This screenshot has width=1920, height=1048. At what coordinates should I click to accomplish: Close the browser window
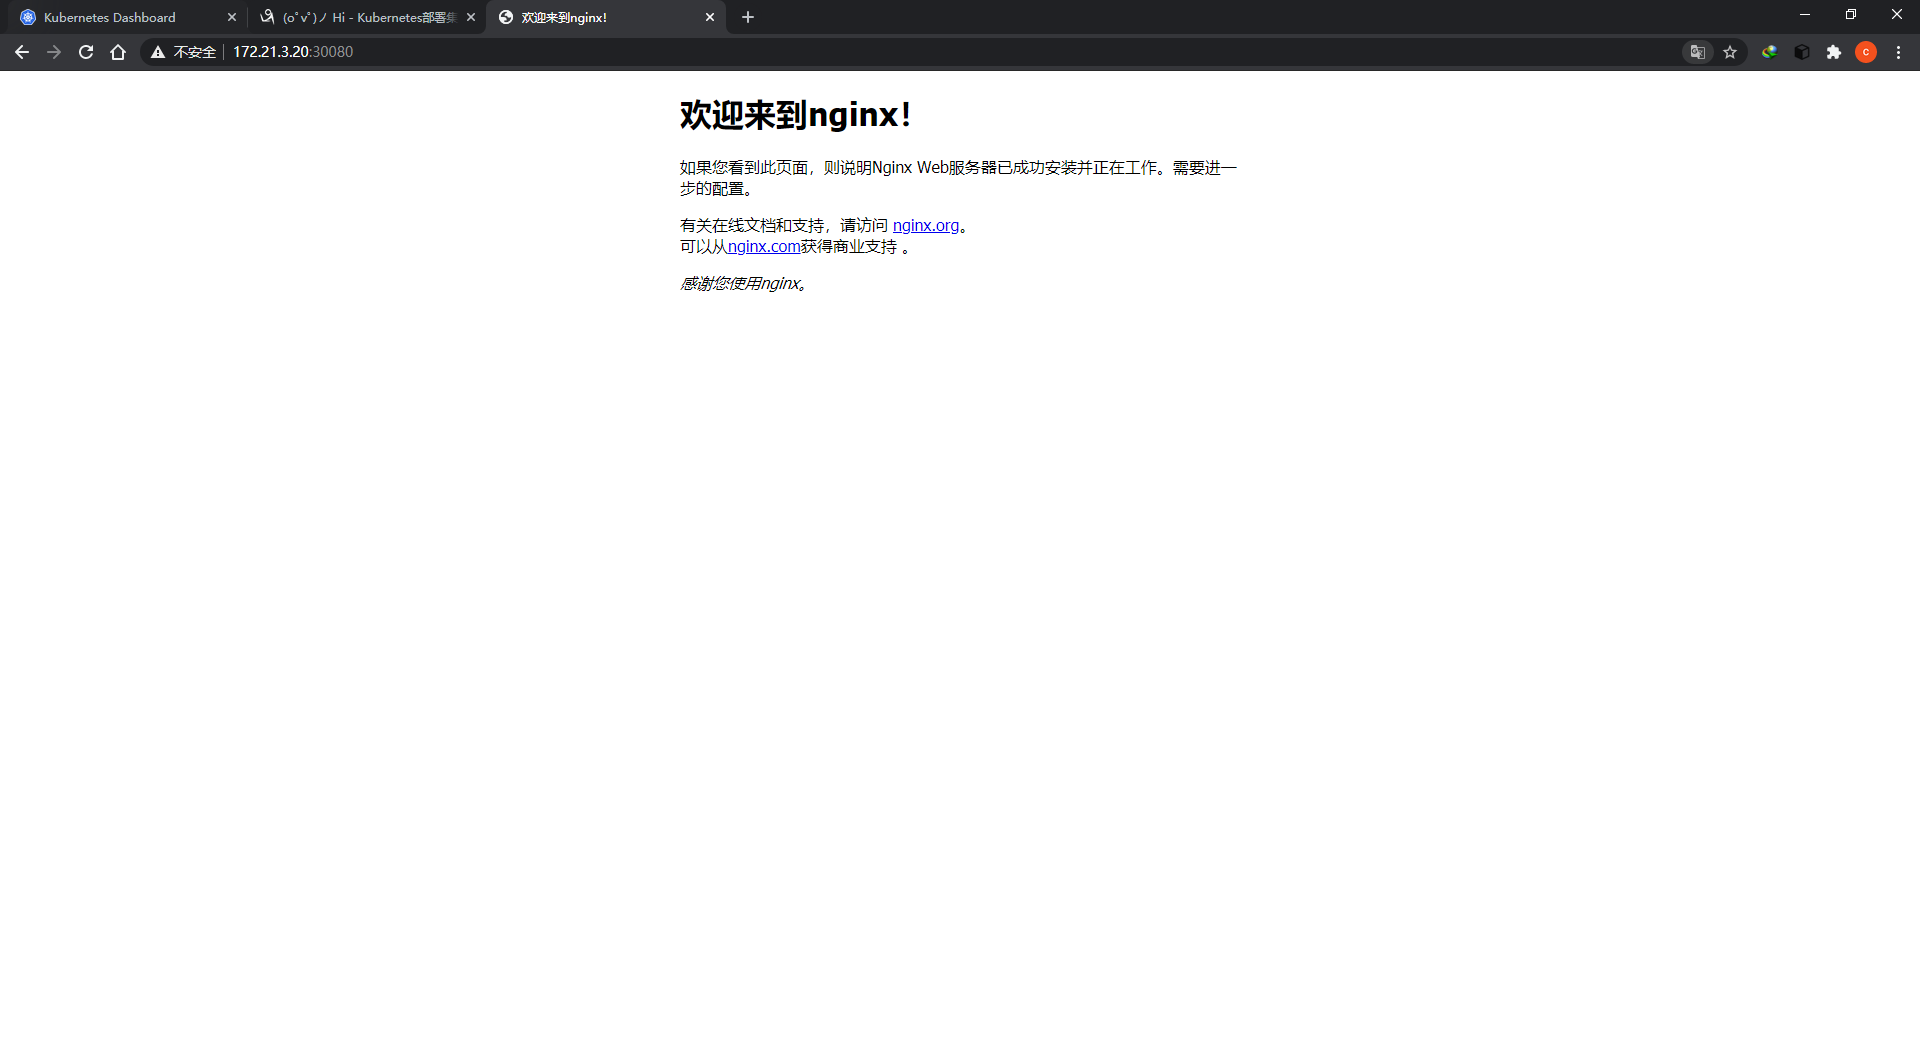[1897, 15]
